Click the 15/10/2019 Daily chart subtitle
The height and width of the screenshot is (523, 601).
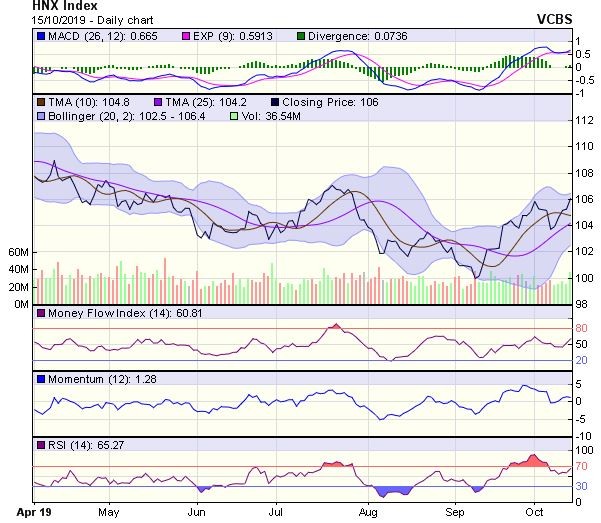[80, 20]
